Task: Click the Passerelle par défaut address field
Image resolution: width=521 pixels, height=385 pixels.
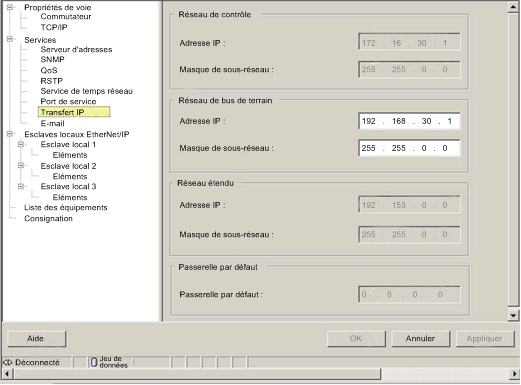Action: pos(409,294)
